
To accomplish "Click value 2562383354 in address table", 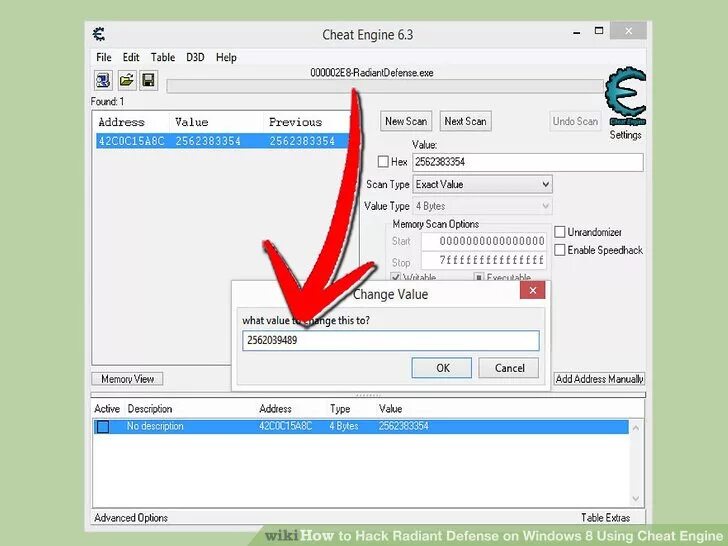I will pyautogui.click(x=403, y=426).
